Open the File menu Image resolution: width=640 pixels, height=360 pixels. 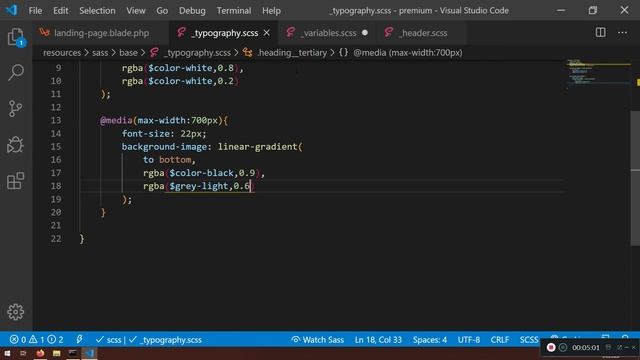point(35,11)
